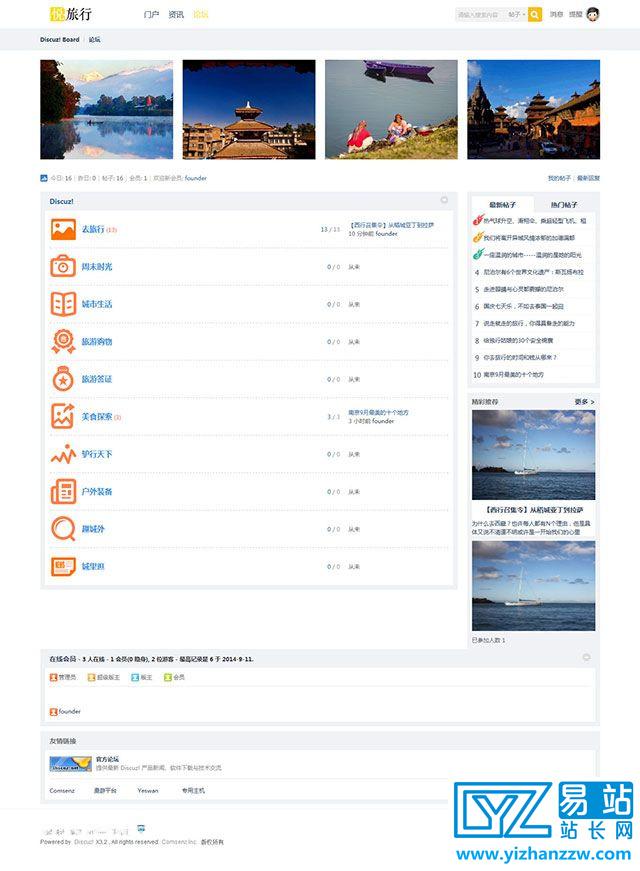Click the Discuz official forum logo image
Screen dimensions: 640x871
[71, 764]
